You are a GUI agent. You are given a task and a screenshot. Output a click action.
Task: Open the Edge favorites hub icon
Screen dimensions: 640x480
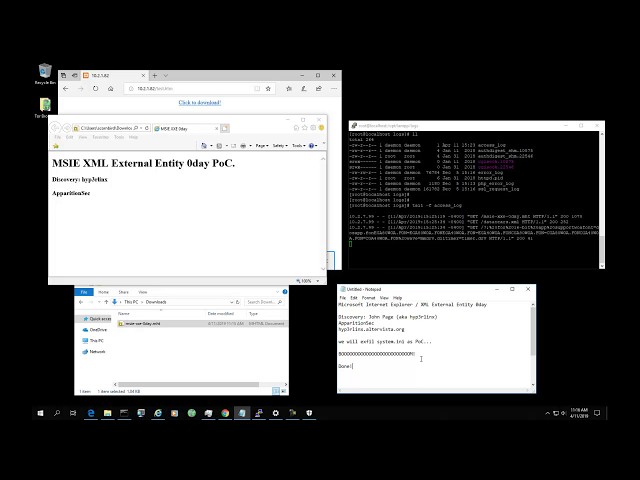[289, 89]
